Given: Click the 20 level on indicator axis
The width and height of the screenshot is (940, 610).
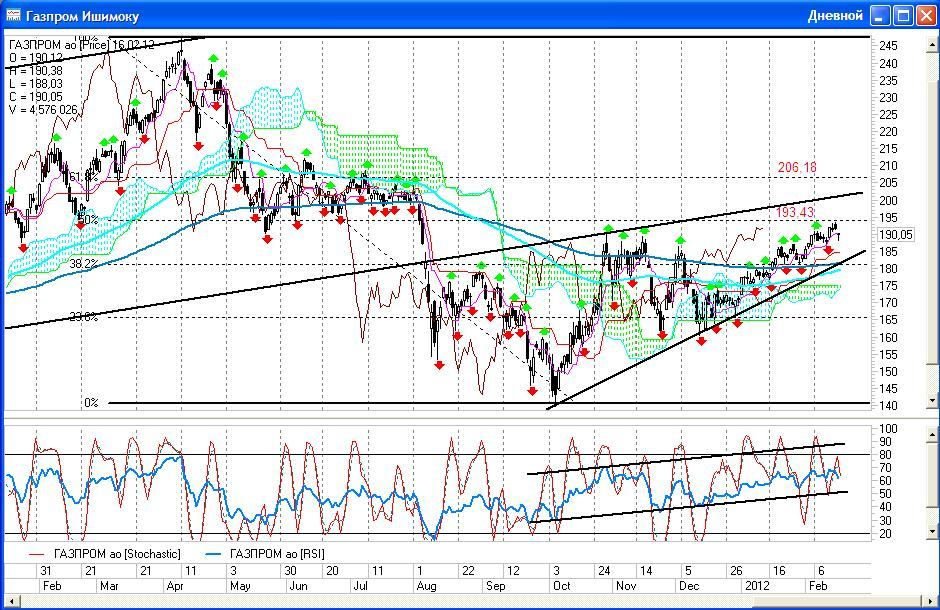Looking at the screenshot, I should [887, 533].
